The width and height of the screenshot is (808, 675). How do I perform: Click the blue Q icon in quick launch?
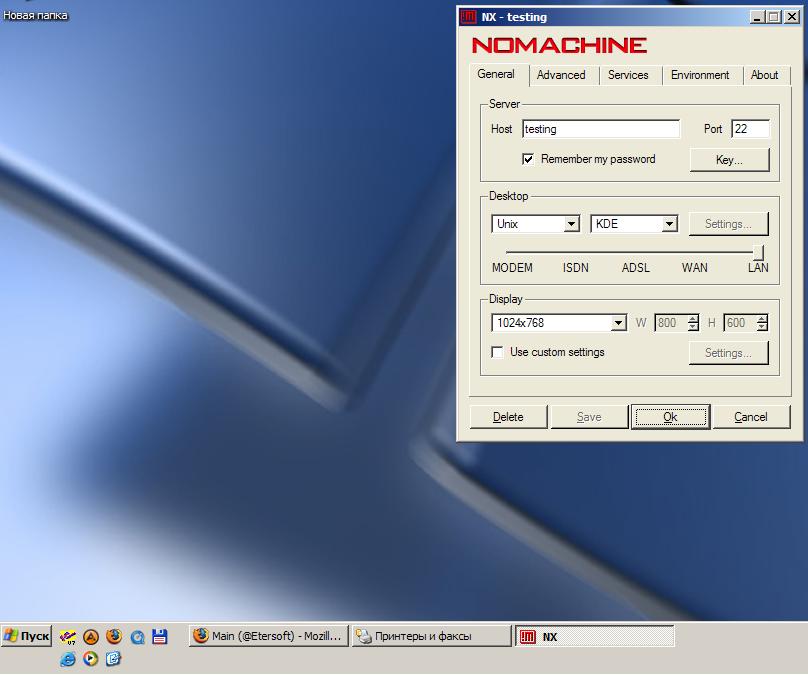[x=137, y=636]
